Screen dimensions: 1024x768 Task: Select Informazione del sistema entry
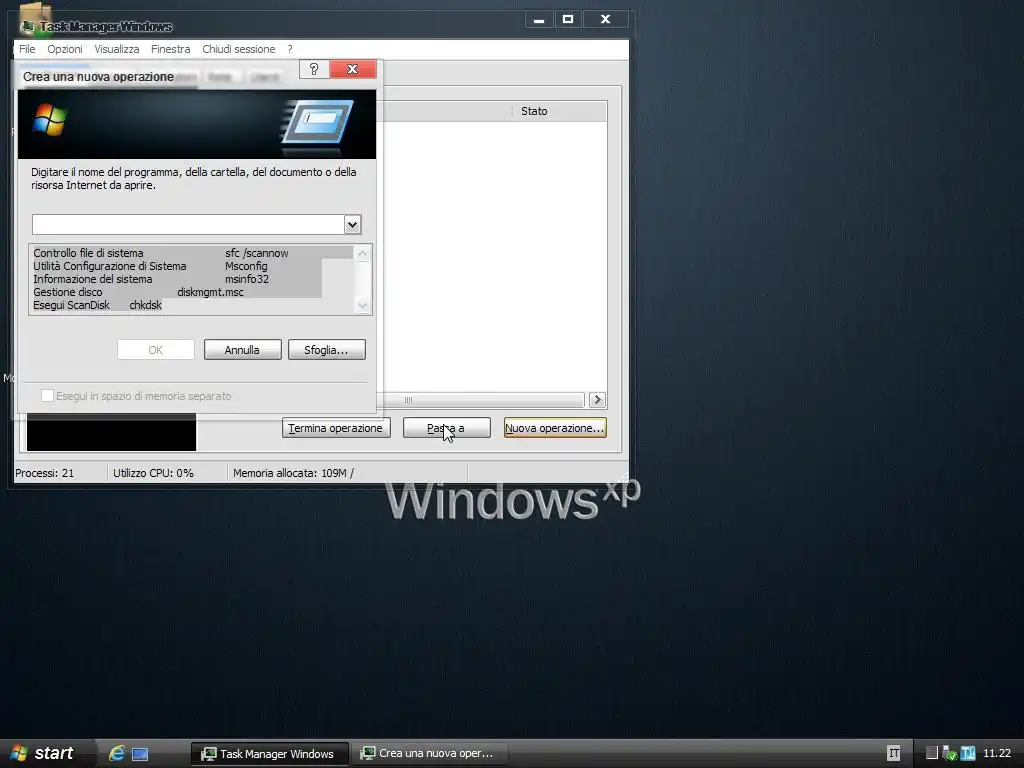click(x=176, y=279)
